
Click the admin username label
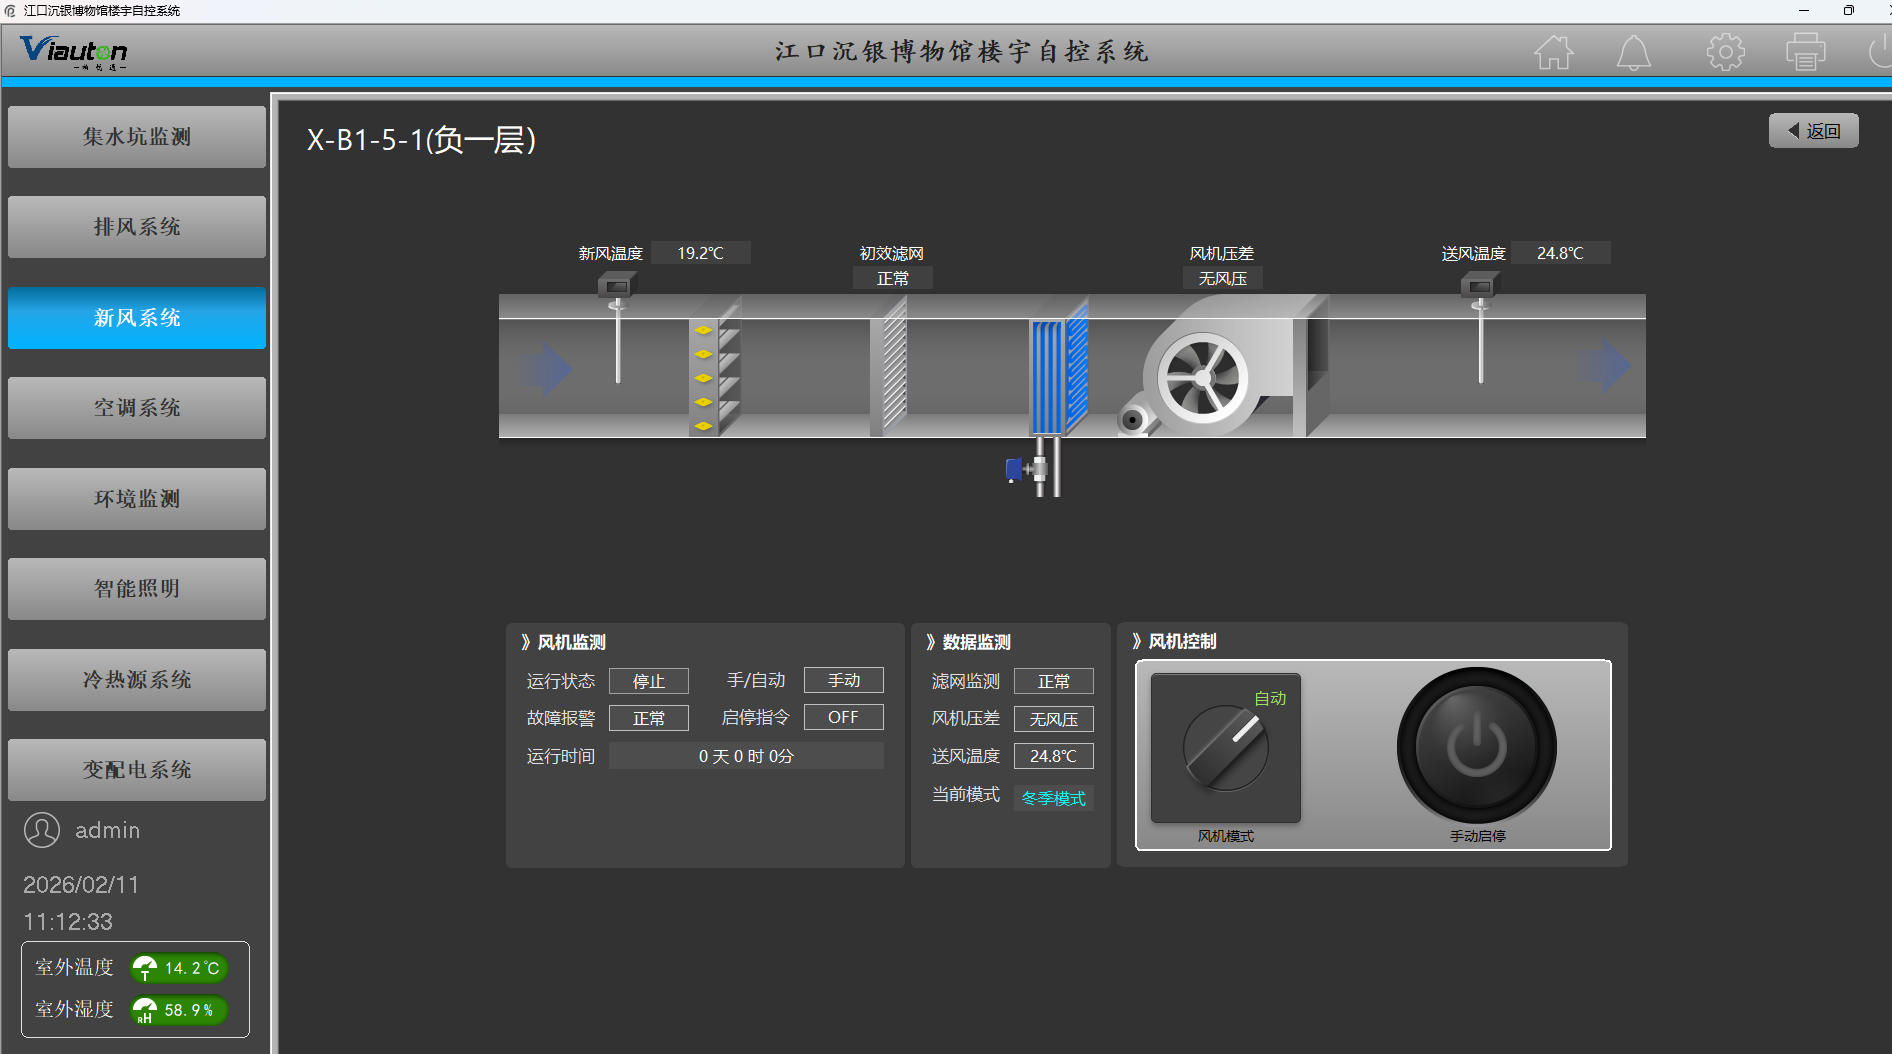coord(108,830)
